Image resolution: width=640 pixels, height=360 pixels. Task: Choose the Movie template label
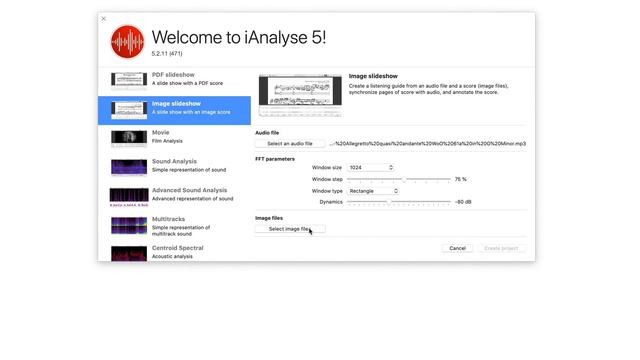pos(160,133)
